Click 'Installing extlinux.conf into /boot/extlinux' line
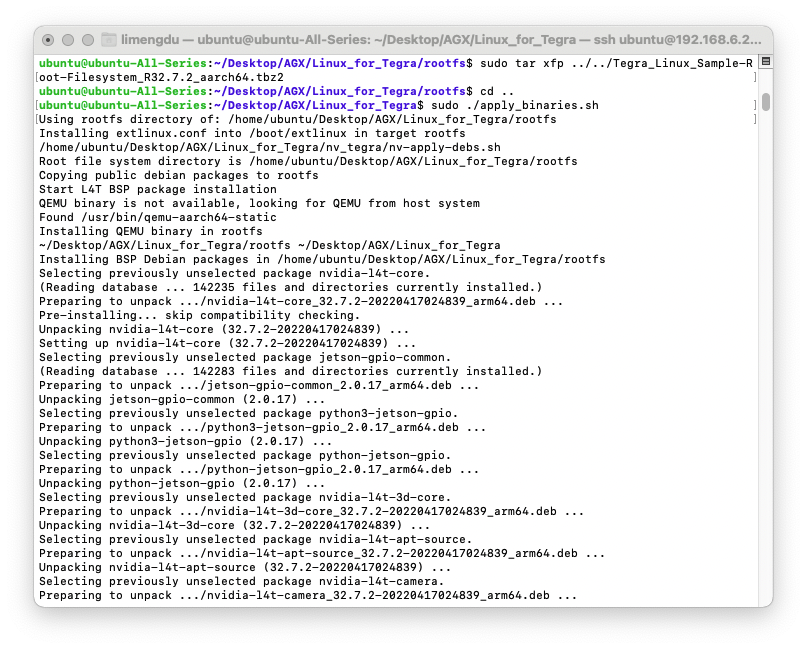The width and height of the screenshot is (807, 649). tap(252, 133)
